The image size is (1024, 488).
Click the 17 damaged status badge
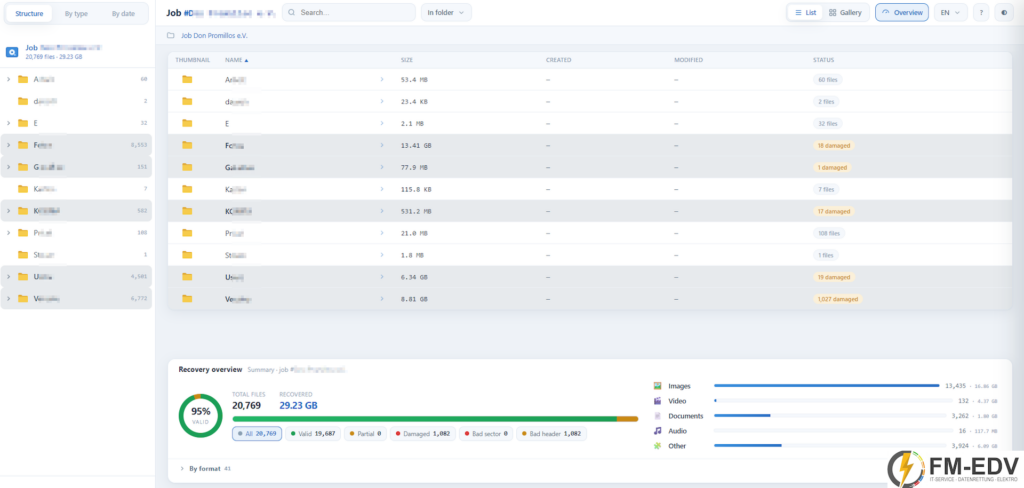coord(833,211)
